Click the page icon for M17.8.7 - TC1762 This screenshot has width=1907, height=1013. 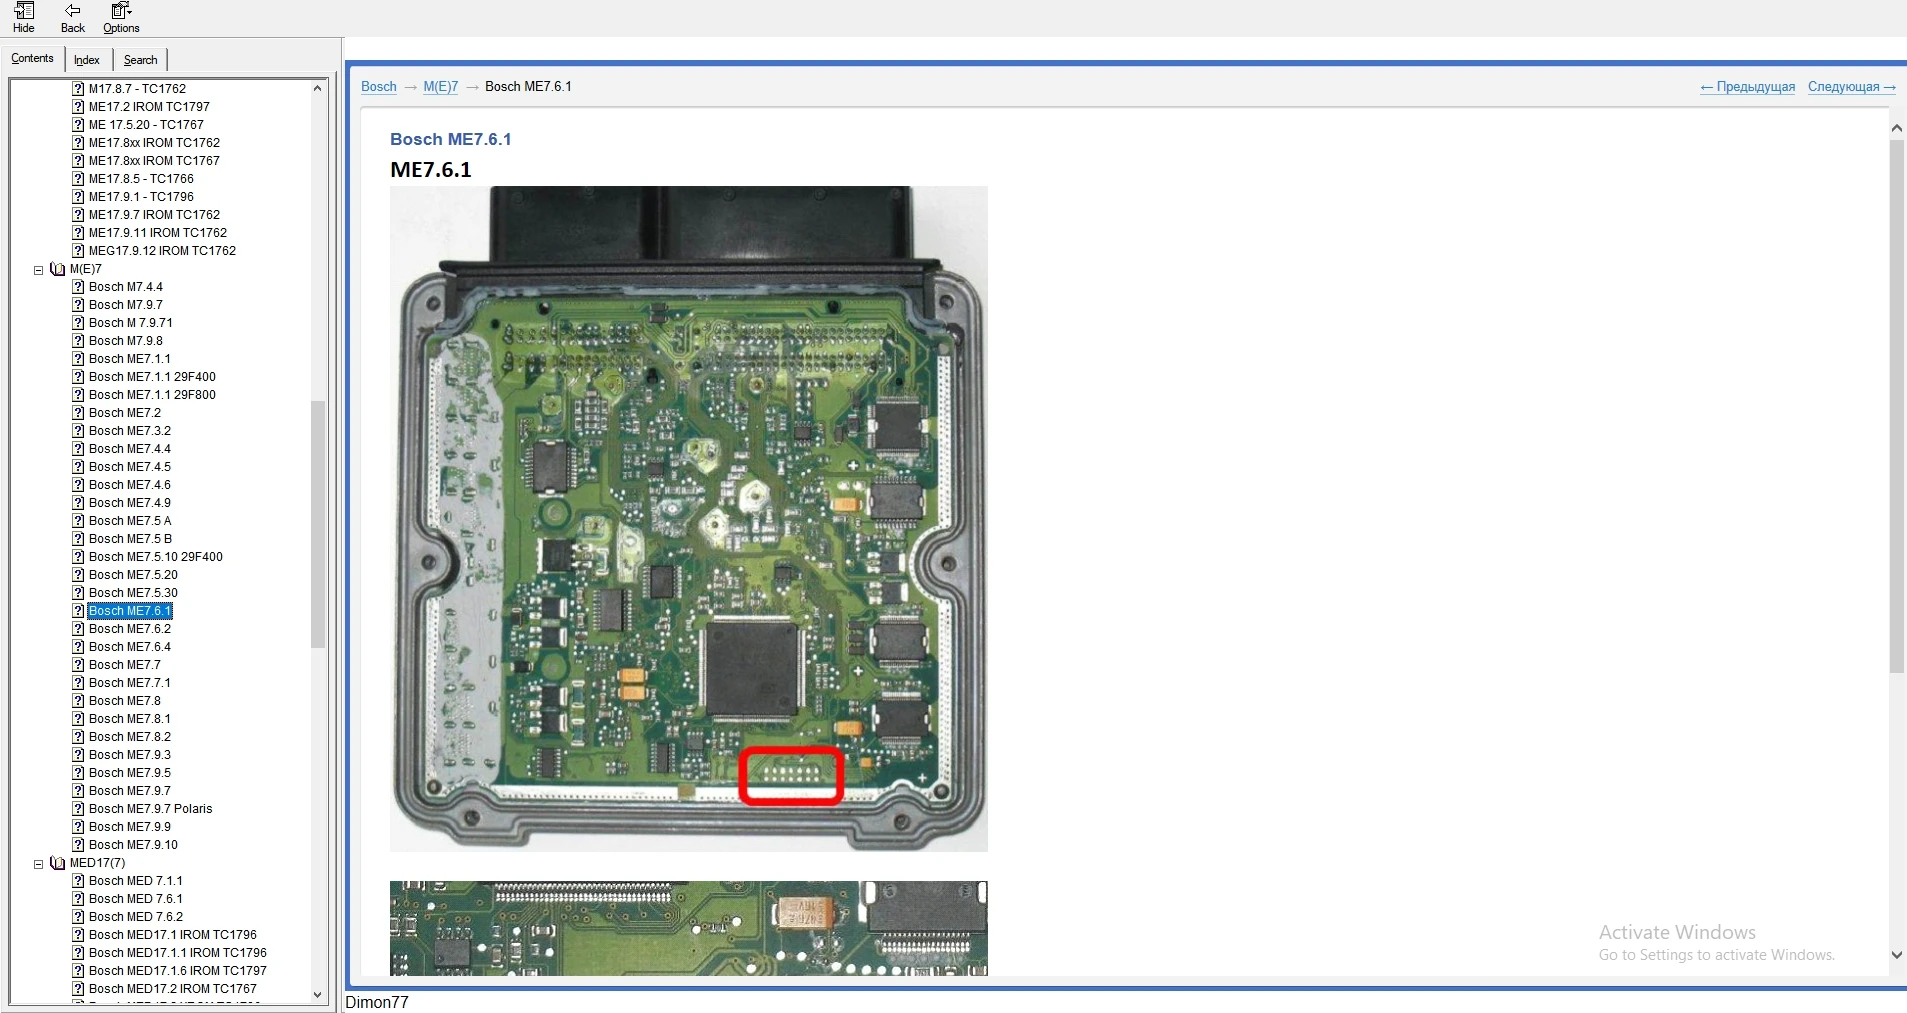78,89
